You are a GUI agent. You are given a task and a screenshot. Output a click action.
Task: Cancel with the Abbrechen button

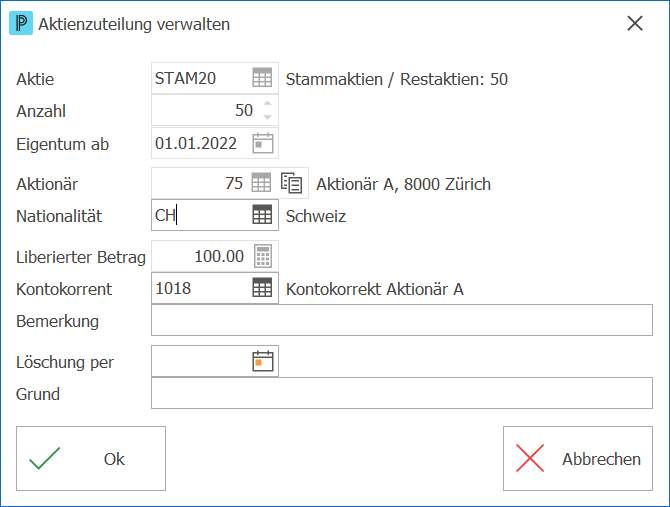(x=578, y=458)
